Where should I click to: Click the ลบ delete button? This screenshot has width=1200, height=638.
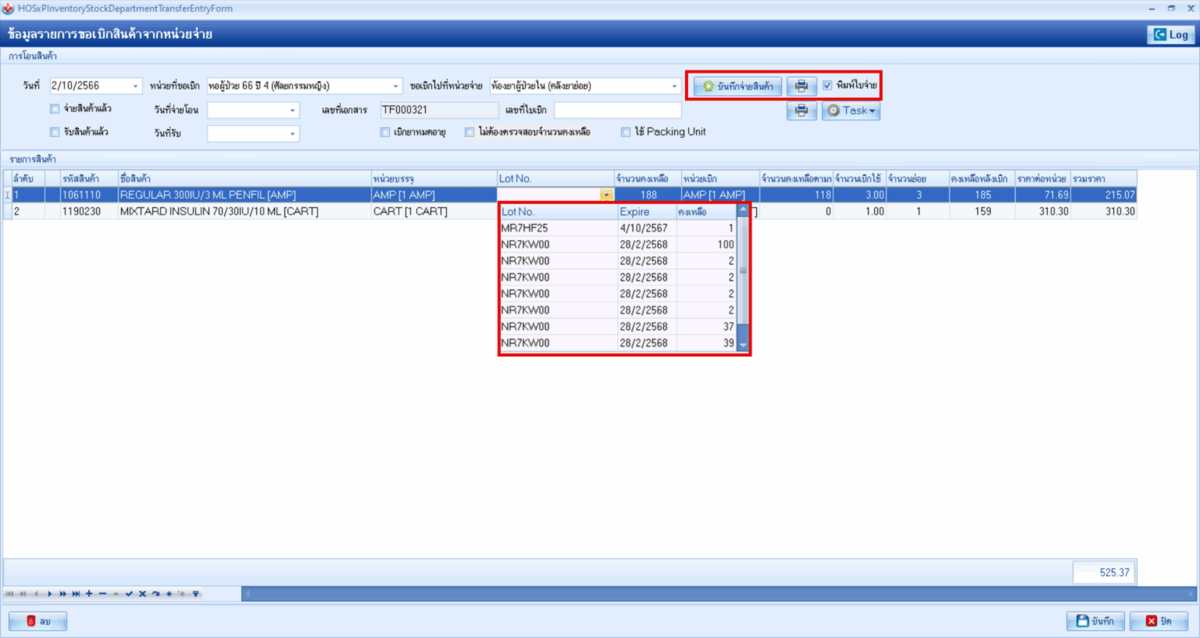coord(38,622)
